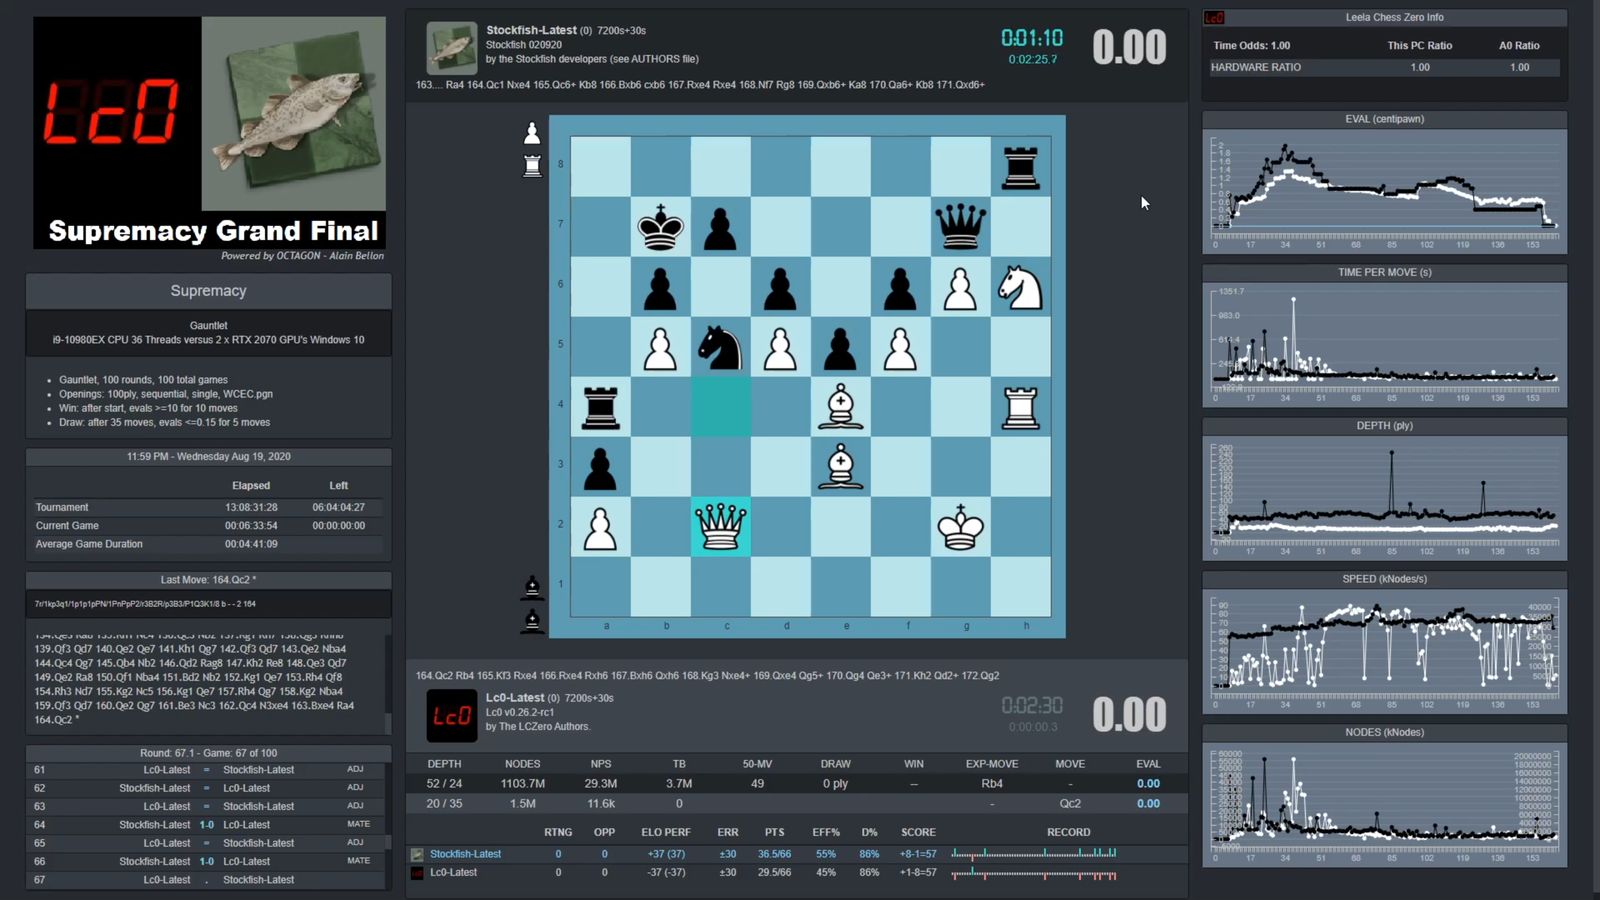This screenshot has height=900, width=1600.
Task: Open the Stockfish-Latest link in standings
Action: [465, 854]
